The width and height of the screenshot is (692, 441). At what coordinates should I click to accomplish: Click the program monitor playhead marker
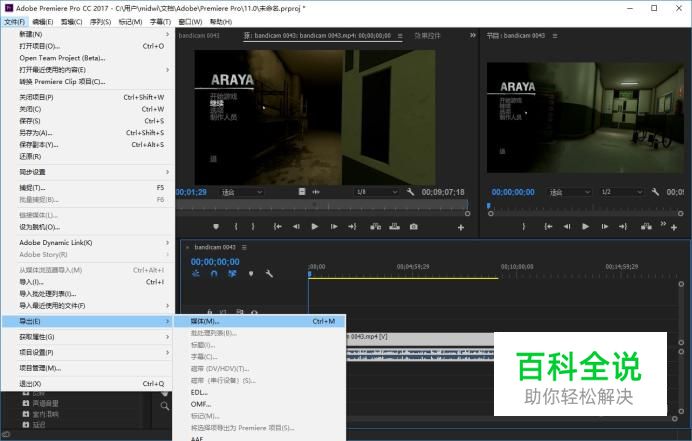[x=489, y=206]
